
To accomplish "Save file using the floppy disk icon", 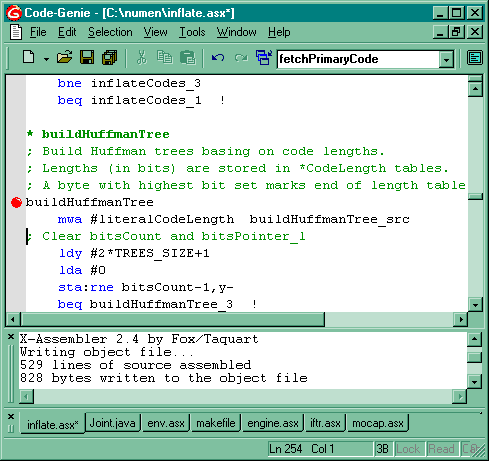I will (87, 57).
